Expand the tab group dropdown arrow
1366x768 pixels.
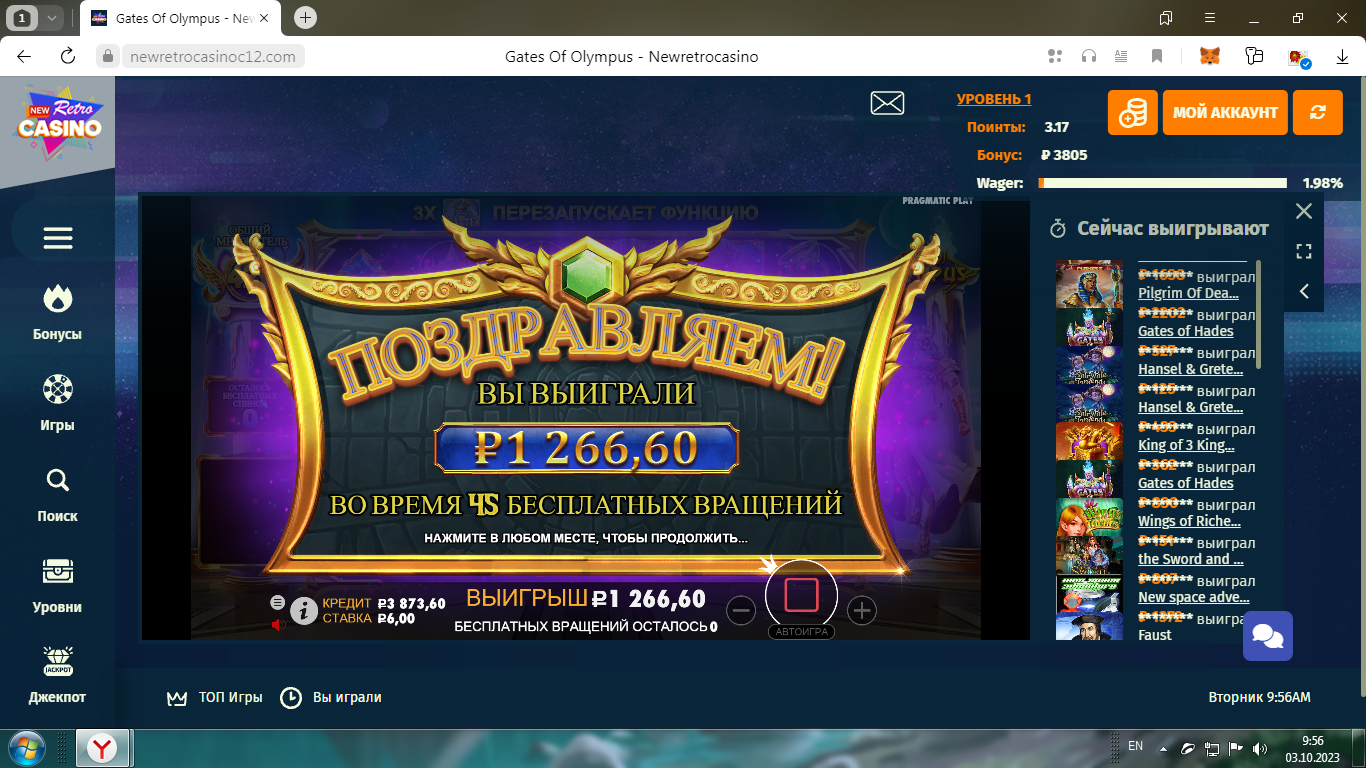click(52, 18)
